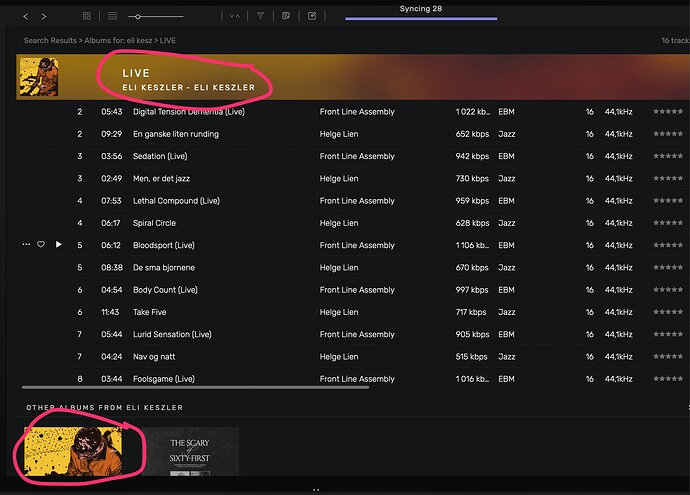Click artist Front Line Assembly on Sedation row
The height and width of the screenshot is (495, 690).
[x=357, y=156]
